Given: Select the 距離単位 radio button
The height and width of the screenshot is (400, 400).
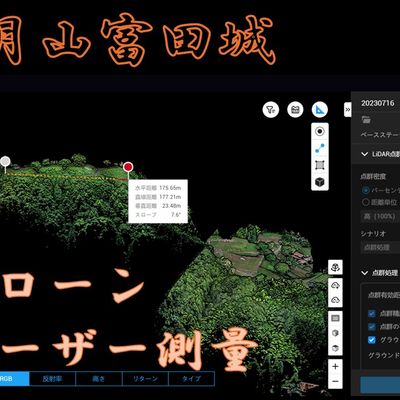Looking at the screenshot, I should [366, 202].
